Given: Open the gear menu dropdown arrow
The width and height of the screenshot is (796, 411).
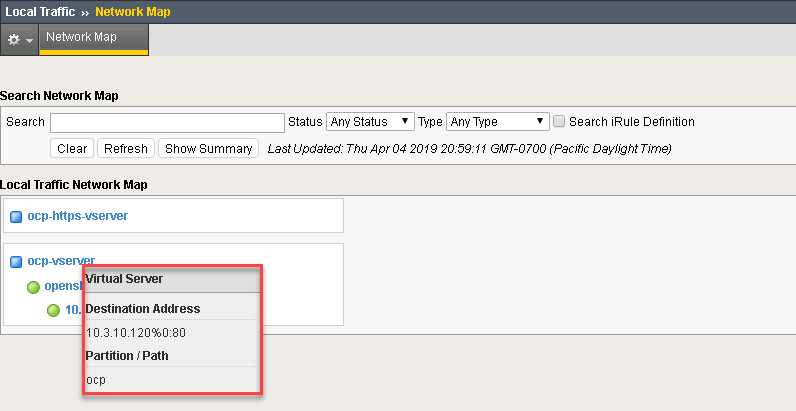Looking at the screenshot, I should click(29, 40).
